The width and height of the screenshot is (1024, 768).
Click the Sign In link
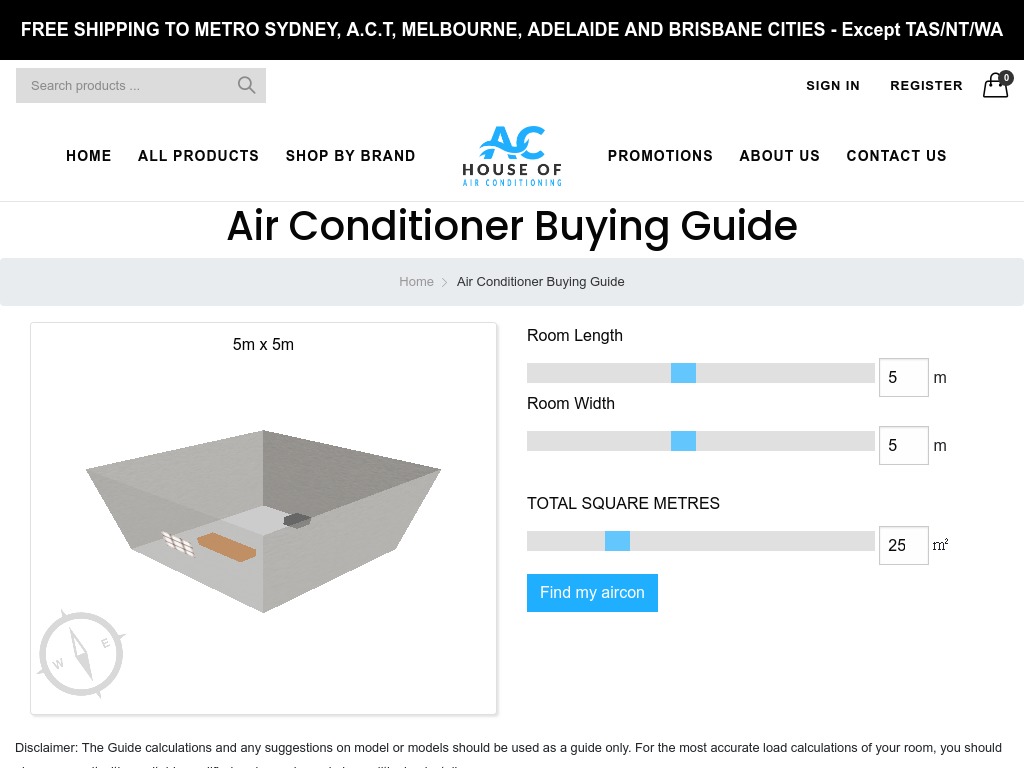tap(833, 86)
